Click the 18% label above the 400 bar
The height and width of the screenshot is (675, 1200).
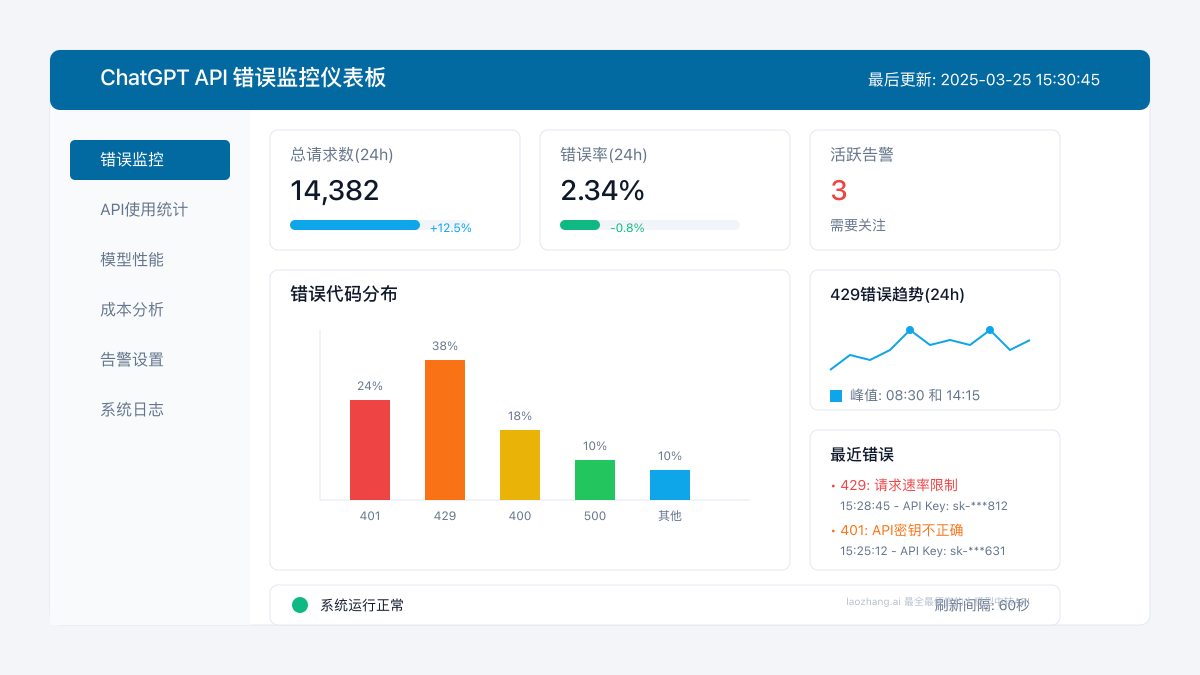[x=520, y=416]
